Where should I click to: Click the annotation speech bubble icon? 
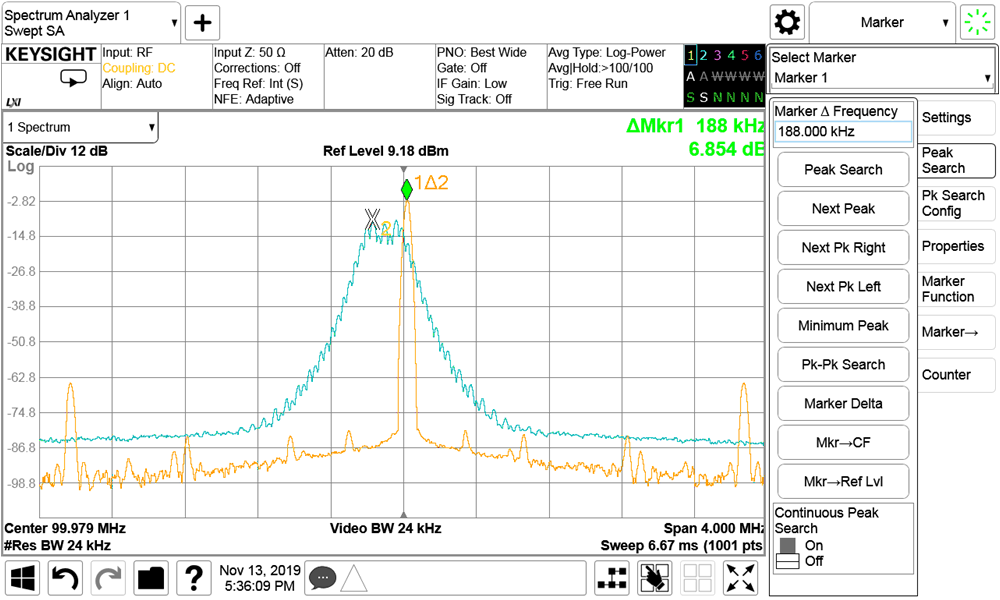(x=322, y=578)
